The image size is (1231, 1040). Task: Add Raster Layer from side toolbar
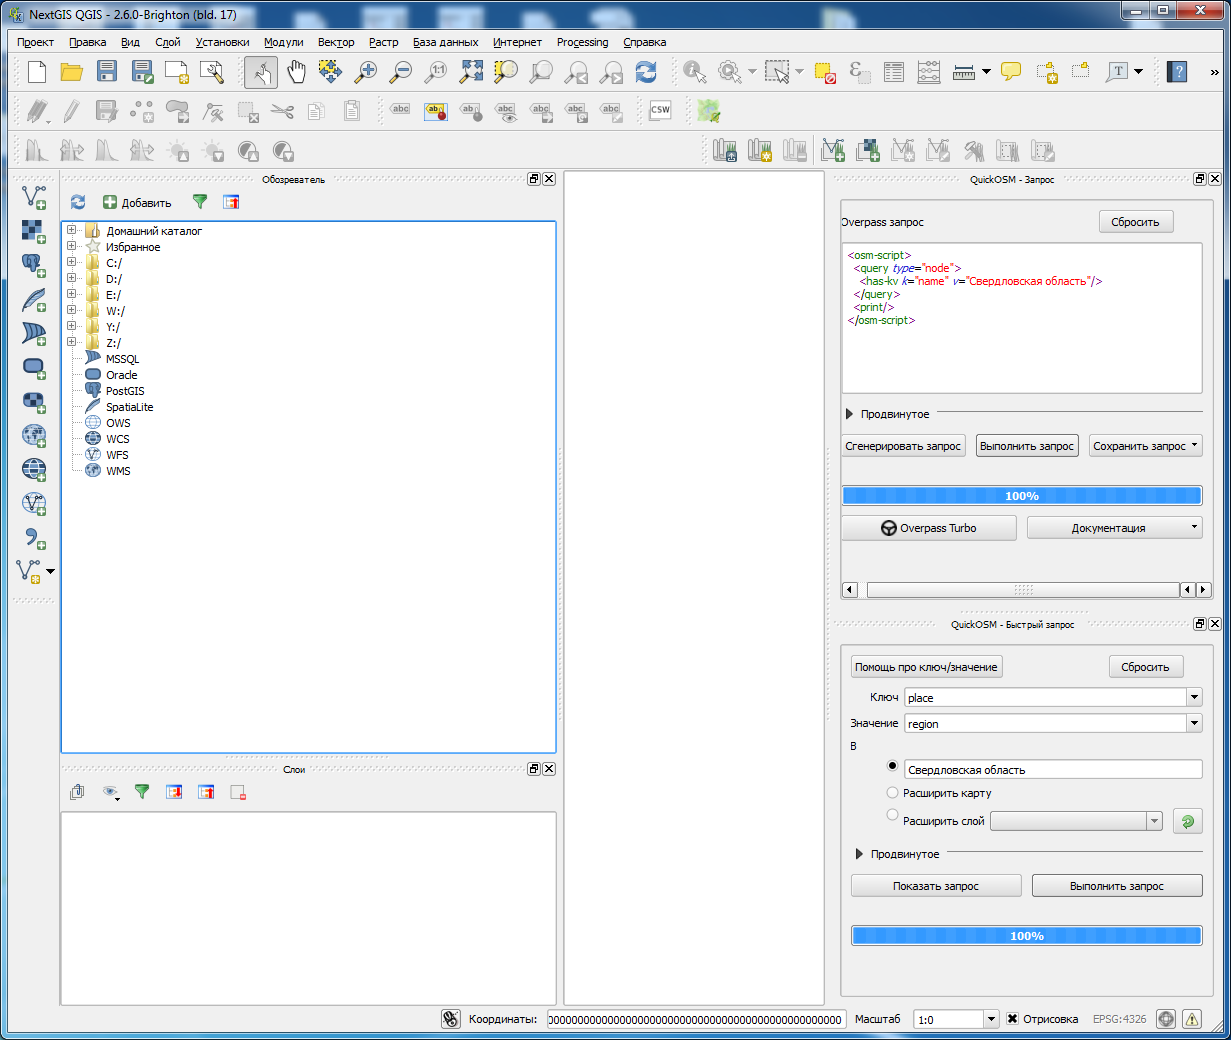34,231
